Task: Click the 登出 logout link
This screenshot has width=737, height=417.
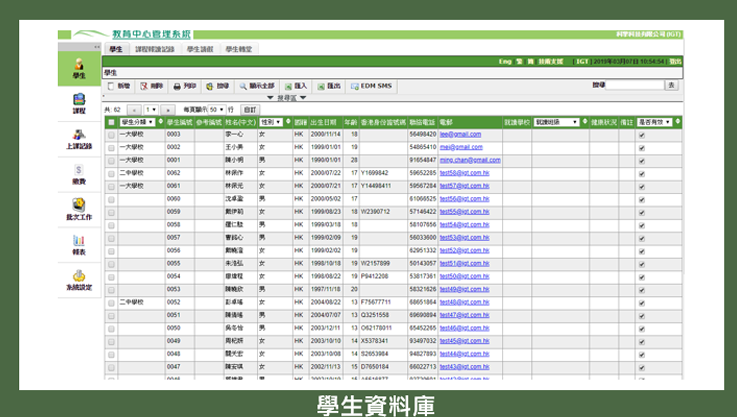Action: (675, 62)
